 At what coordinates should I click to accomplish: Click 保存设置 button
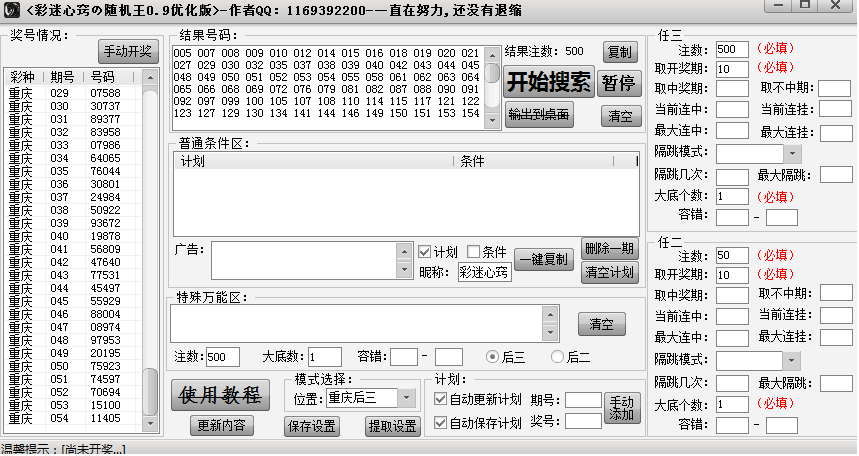[x=312, y=426]
